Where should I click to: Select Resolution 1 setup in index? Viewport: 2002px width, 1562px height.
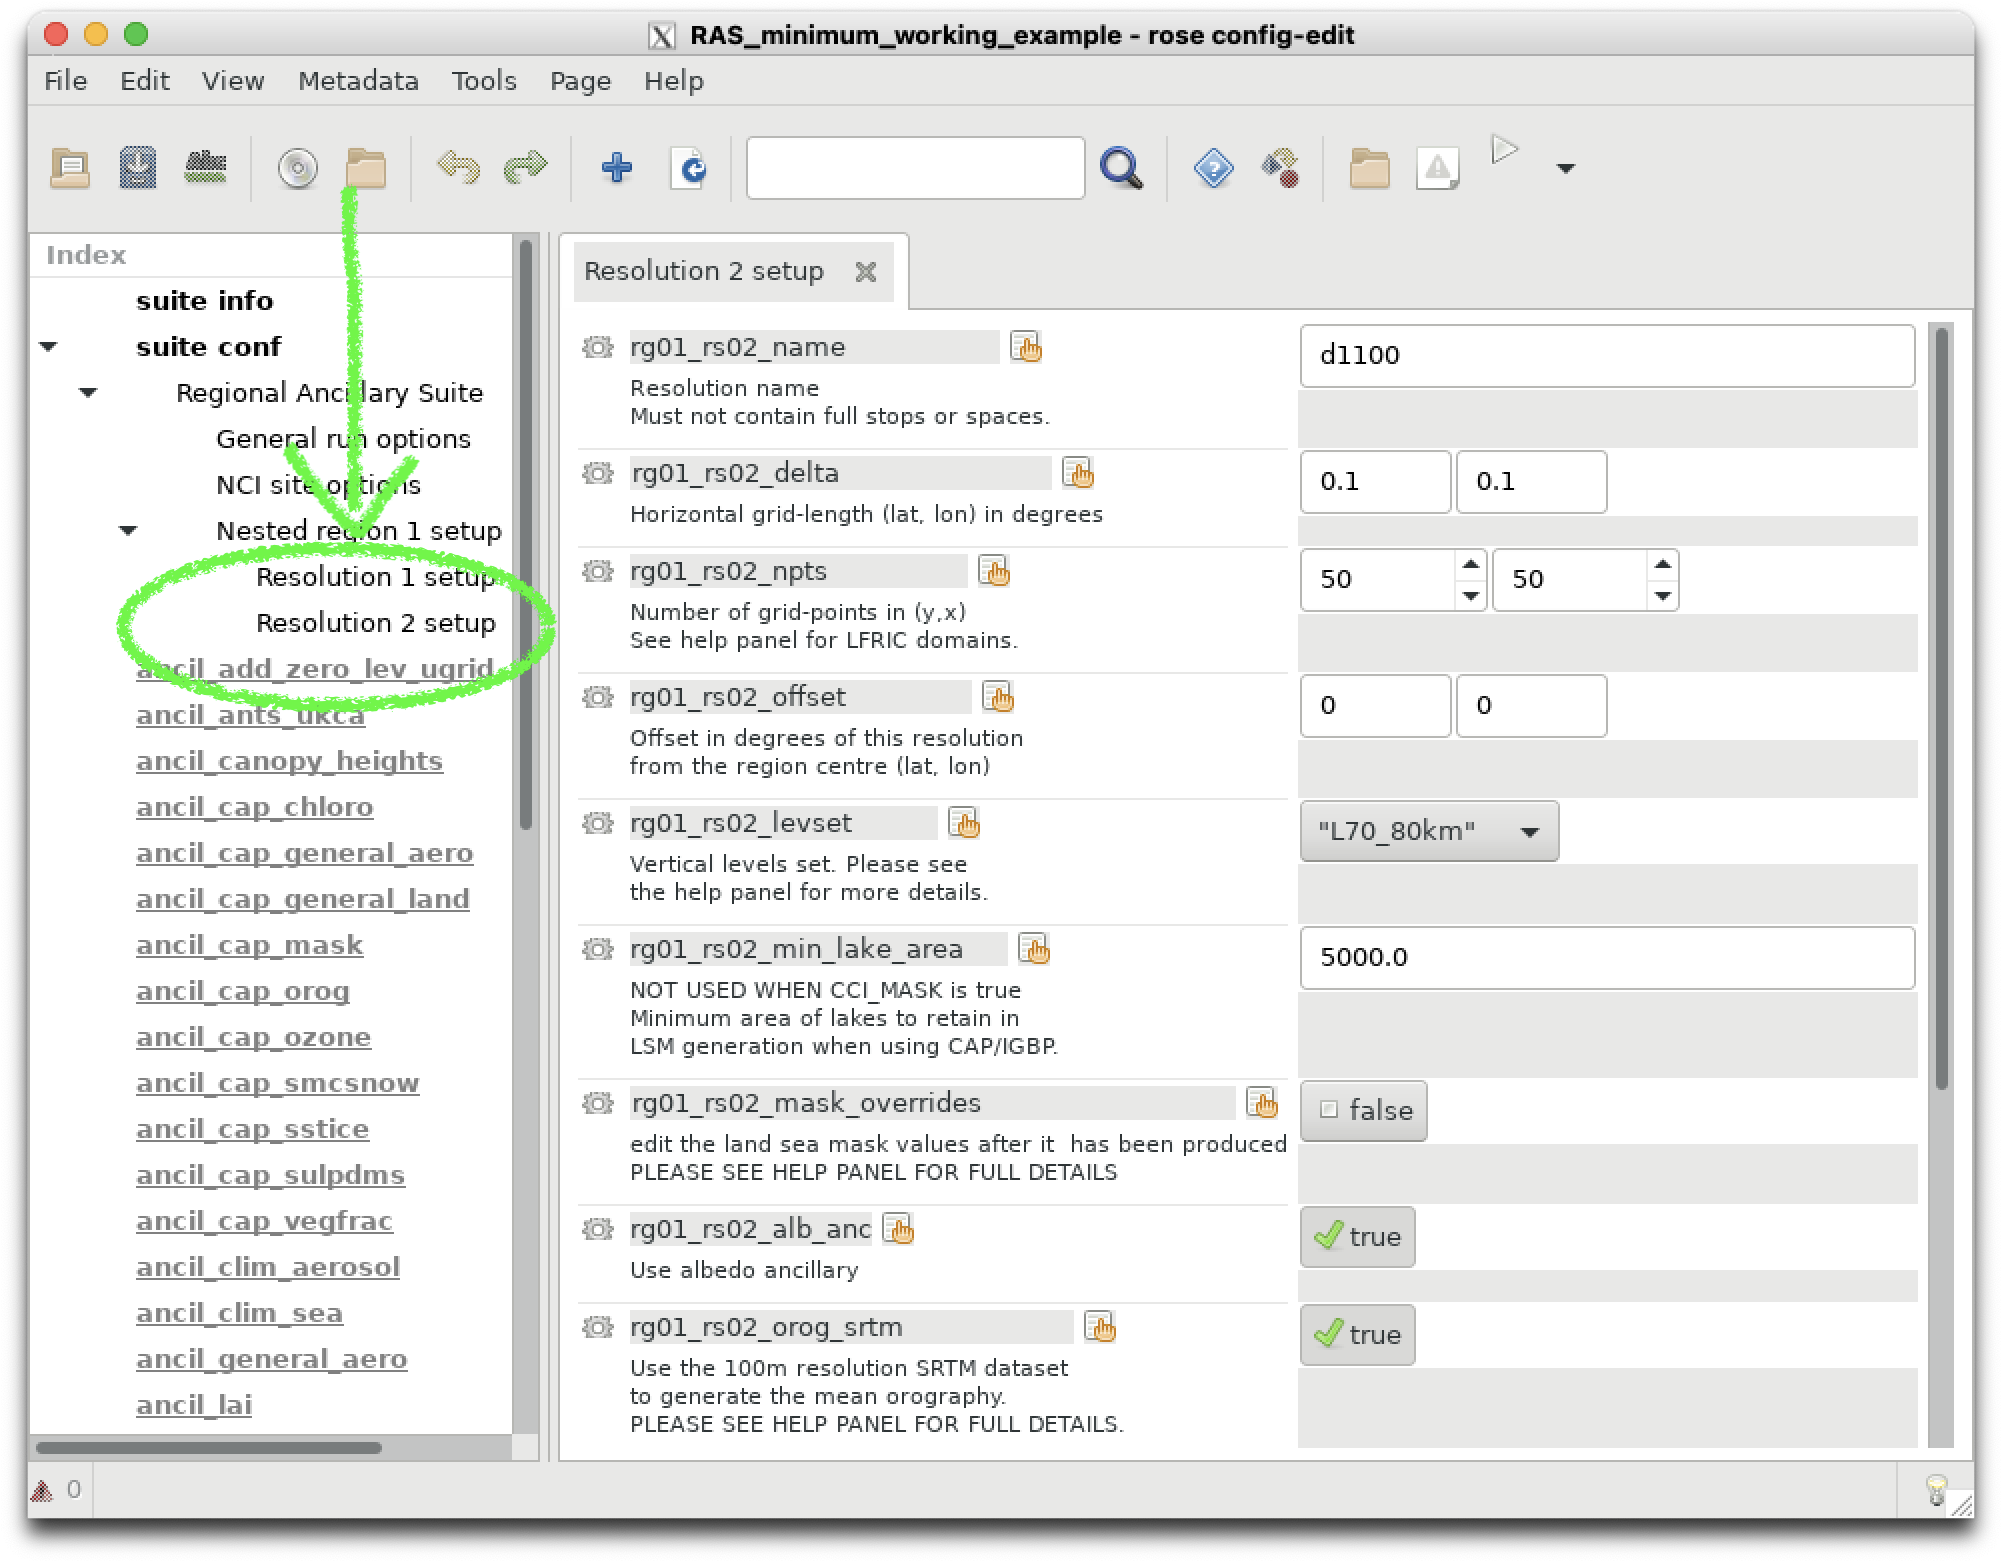[x=376, y=577]
